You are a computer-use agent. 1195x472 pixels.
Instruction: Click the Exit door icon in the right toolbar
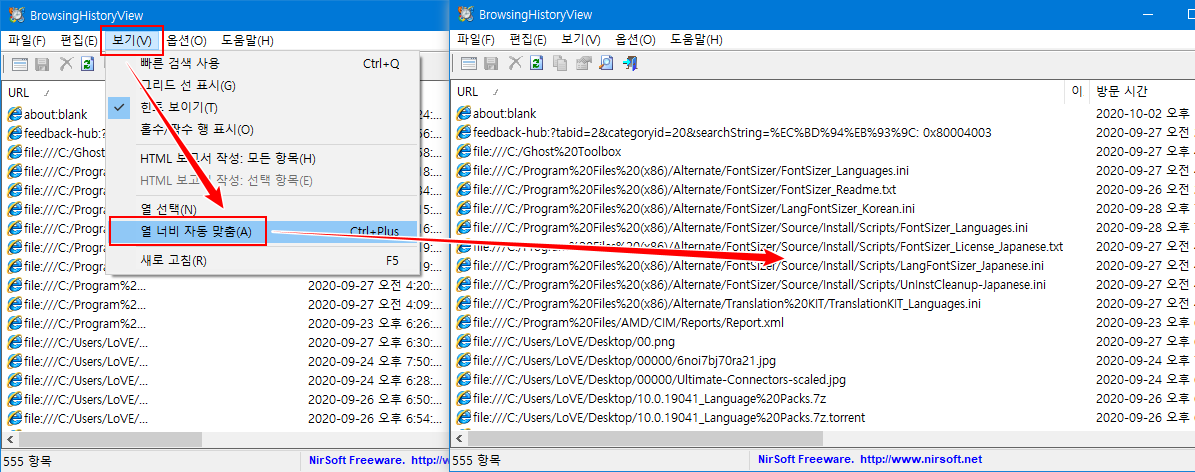[630, 64]
